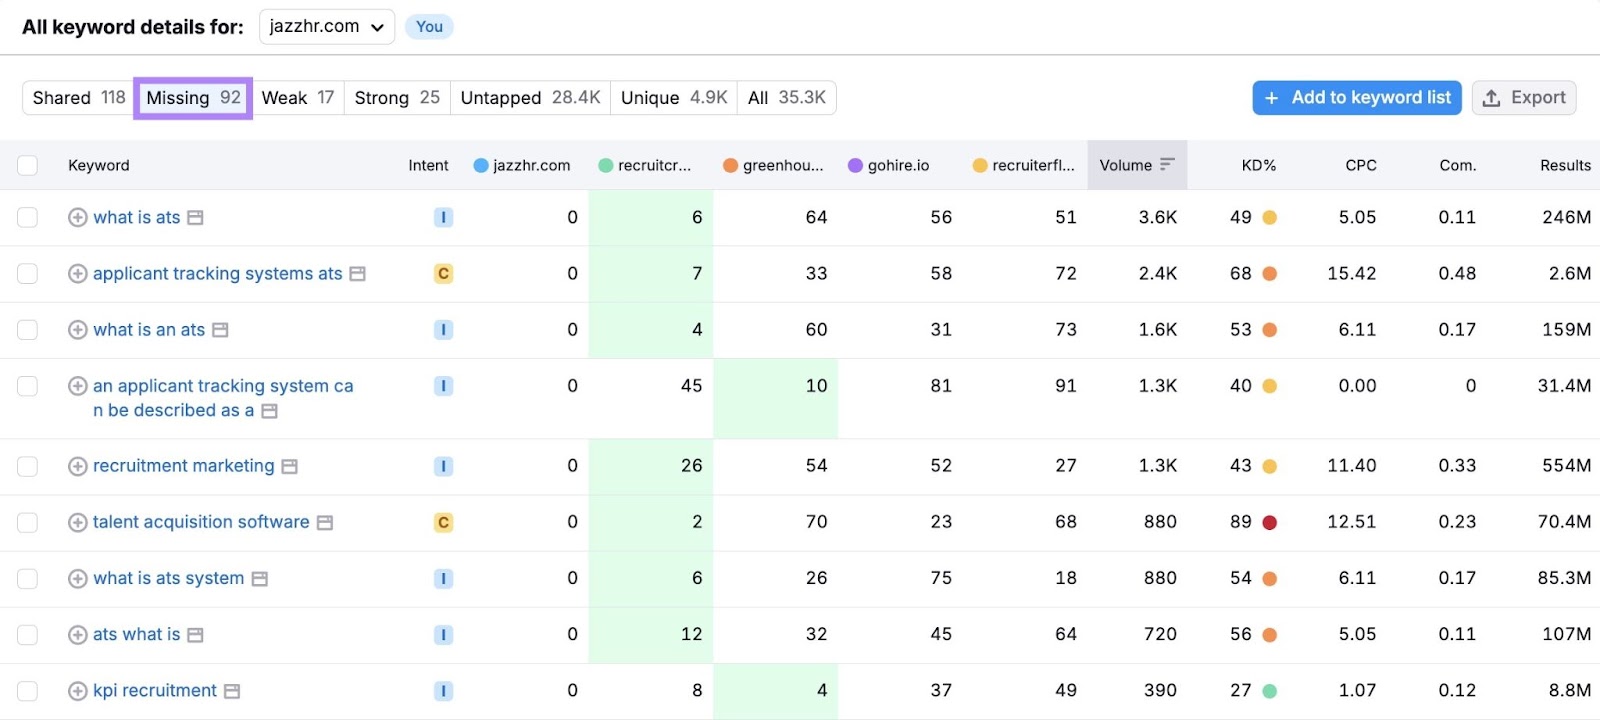Click the plus icon next to 'recruitment marketing'
The width and height of the screenshot is (1600, 720).
pos(77,466)
